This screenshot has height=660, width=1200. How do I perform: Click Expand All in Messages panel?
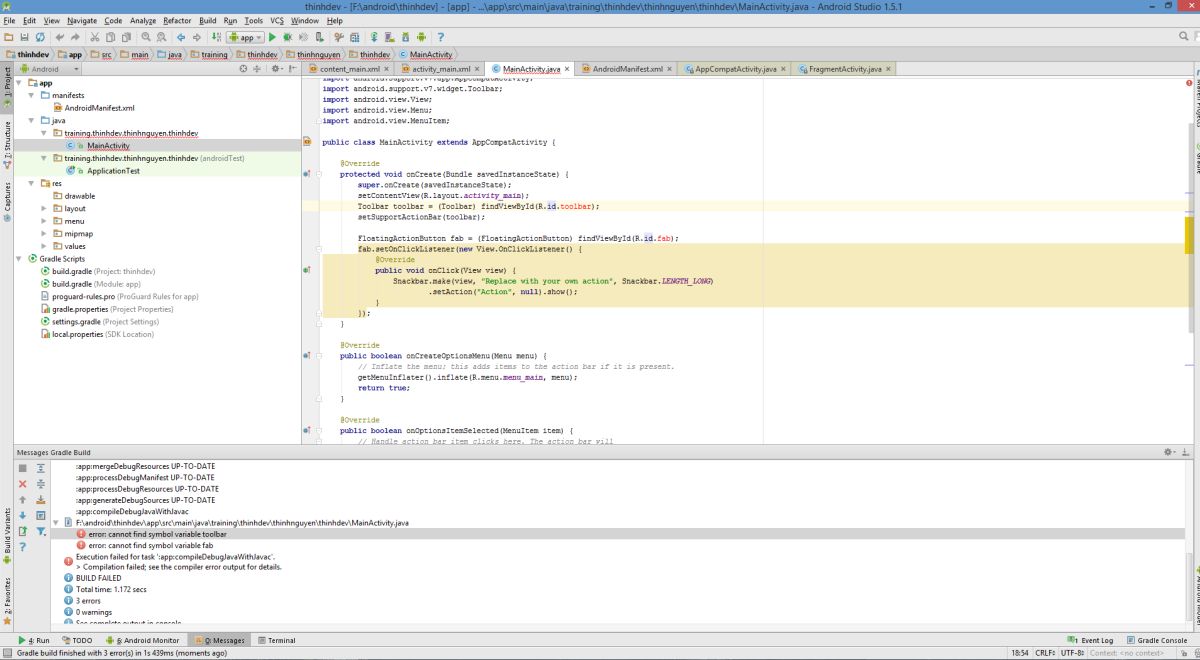(41, 468)
